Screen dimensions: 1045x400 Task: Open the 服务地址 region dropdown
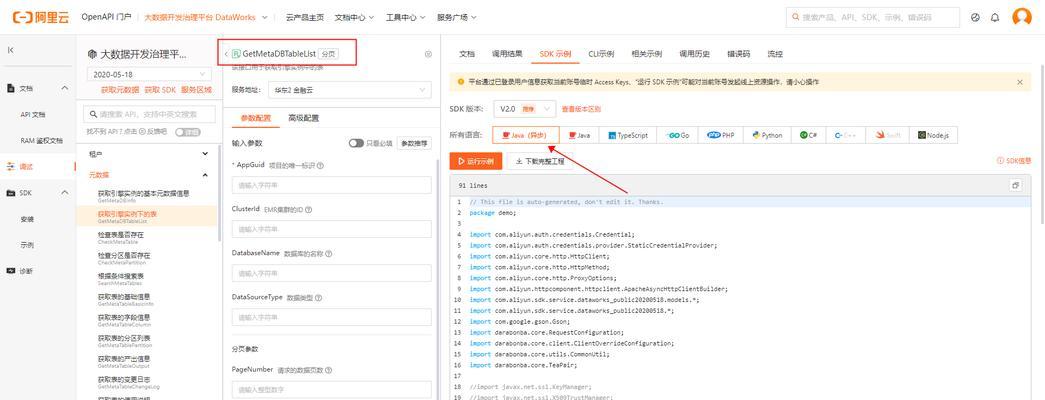tap(349, 89)
